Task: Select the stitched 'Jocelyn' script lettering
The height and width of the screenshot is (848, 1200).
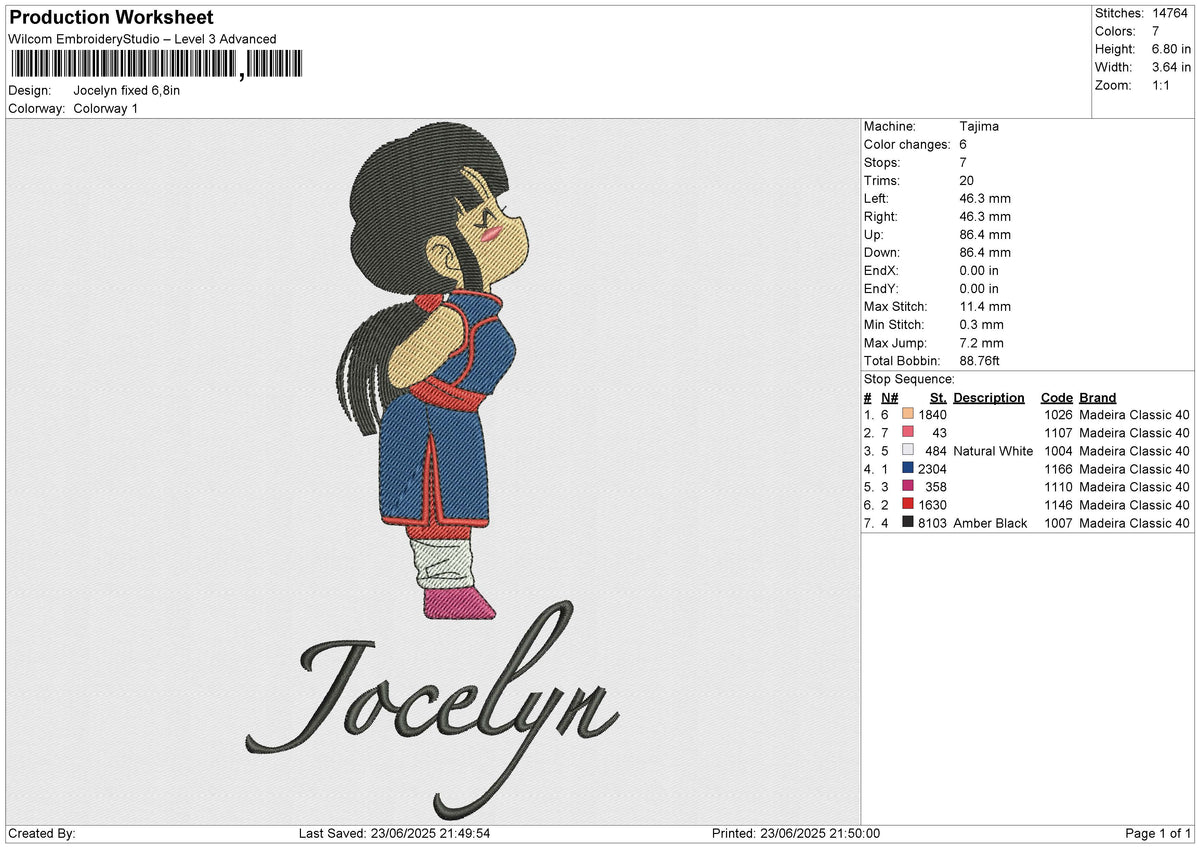Action: click(x=432, y=710)
